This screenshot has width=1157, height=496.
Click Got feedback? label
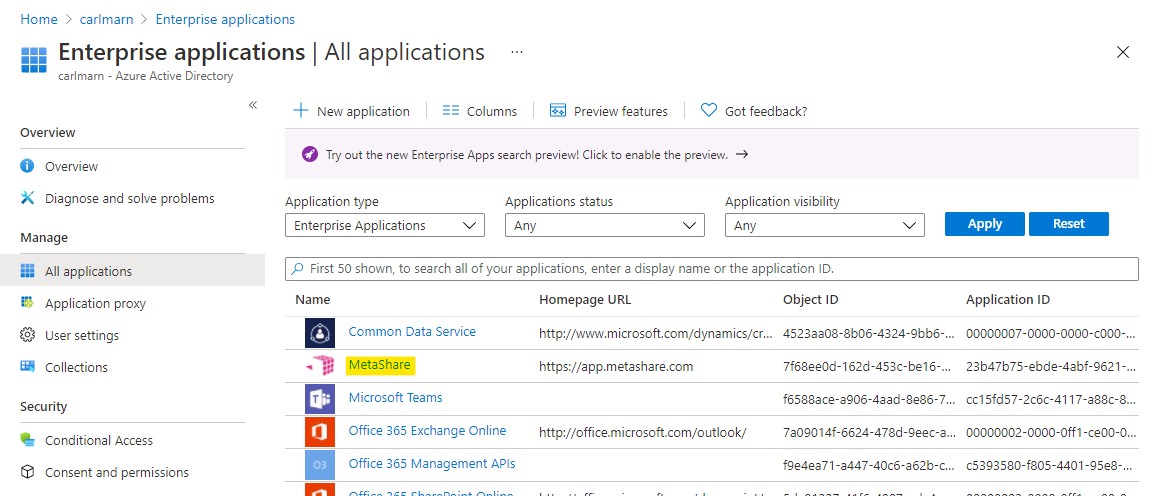[766, 111]
